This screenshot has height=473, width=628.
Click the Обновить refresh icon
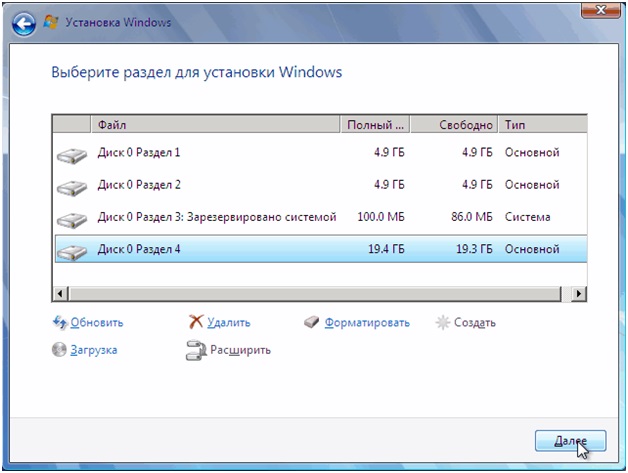click(59, 323)
